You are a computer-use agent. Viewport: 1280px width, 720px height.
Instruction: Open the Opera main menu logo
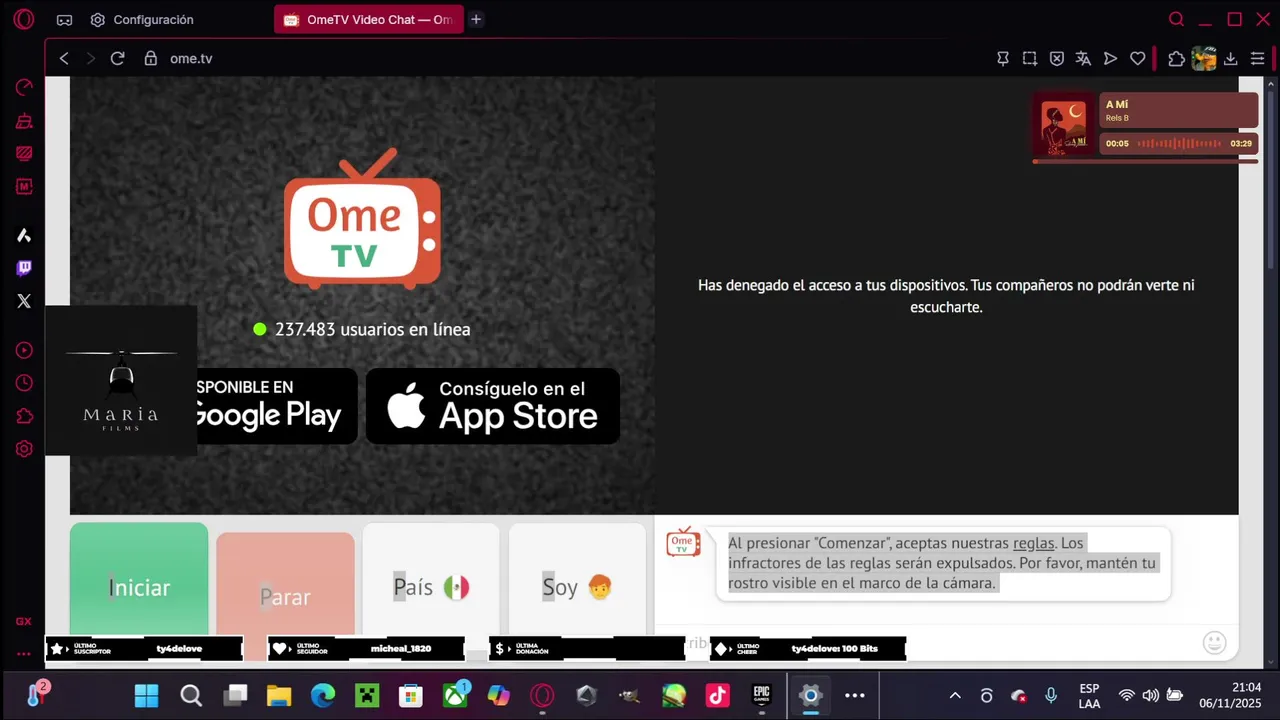coord(24,19)
